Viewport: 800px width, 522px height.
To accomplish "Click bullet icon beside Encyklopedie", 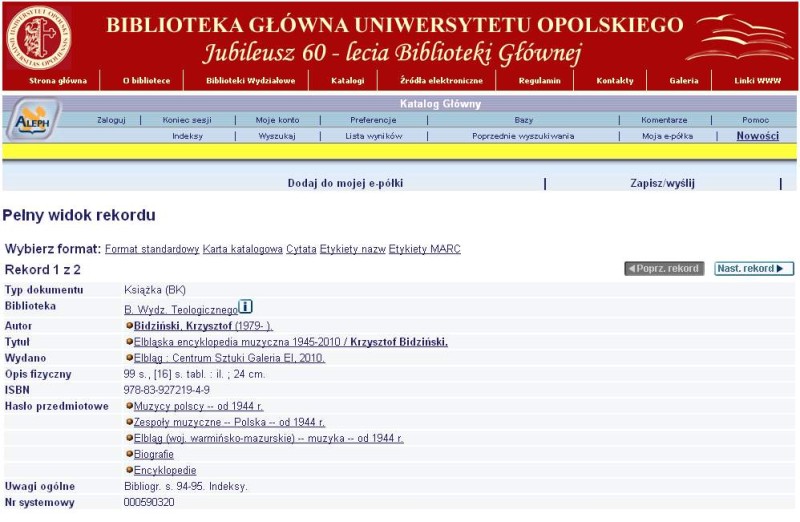I will tap(129, 469).
